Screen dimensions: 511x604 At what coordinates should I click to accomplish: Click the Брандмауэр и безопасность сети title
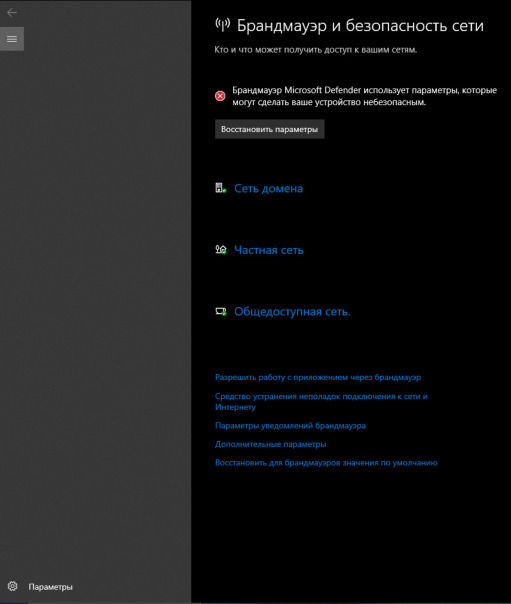(360, 25)
